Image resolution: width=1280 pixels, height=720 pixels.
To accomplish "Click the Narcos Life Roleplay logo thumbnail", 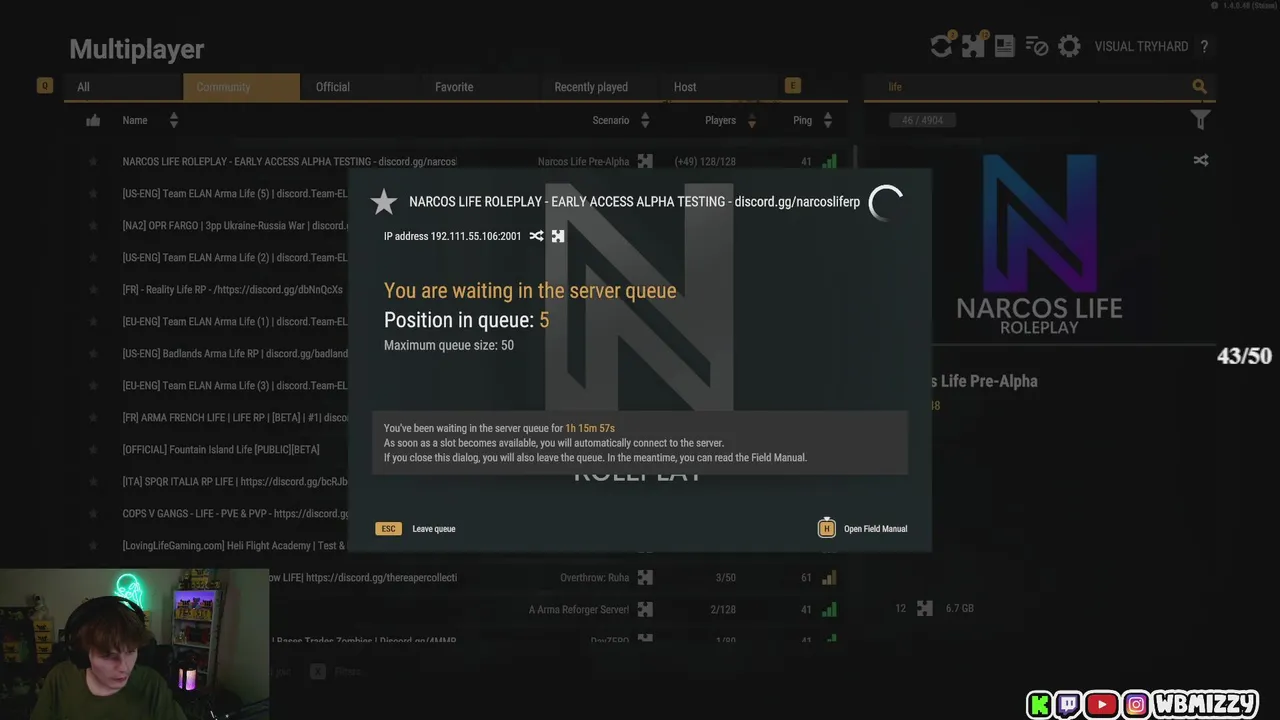I will tap(1039, 243).
